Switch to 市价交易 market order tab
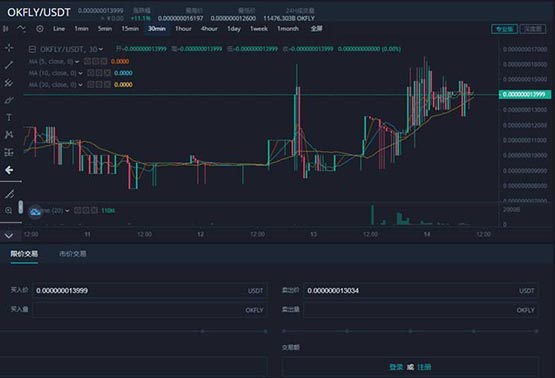The width and height of the screenshot is (555, 378). [73, 254]
